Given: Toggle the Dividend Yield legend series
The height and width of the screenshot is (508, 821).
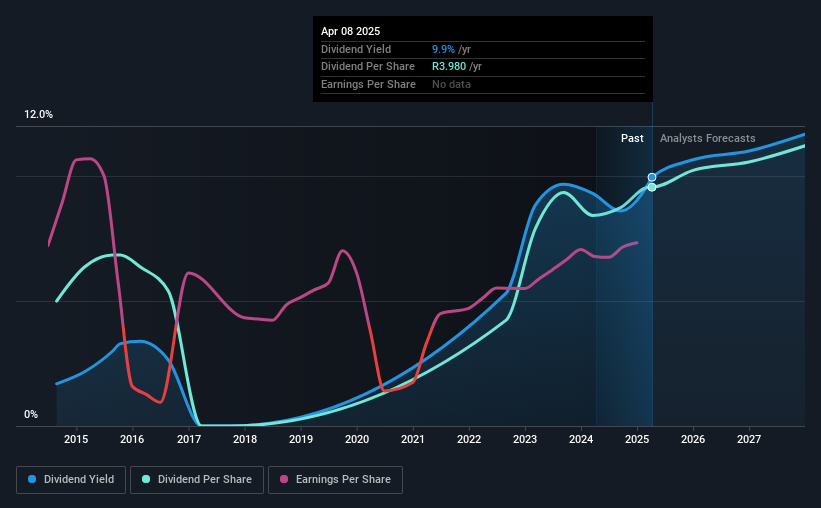Looking at the screenshot, I should (71, 480).
